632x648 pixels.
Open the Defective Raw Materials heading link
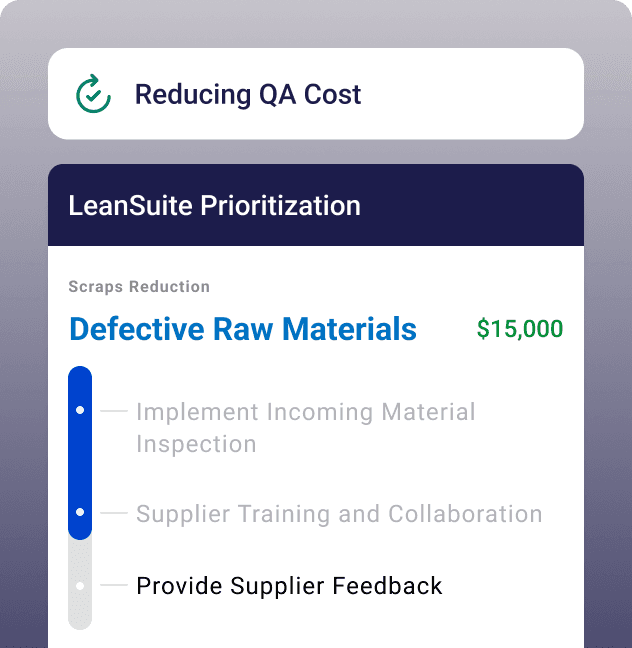point(243,329)
